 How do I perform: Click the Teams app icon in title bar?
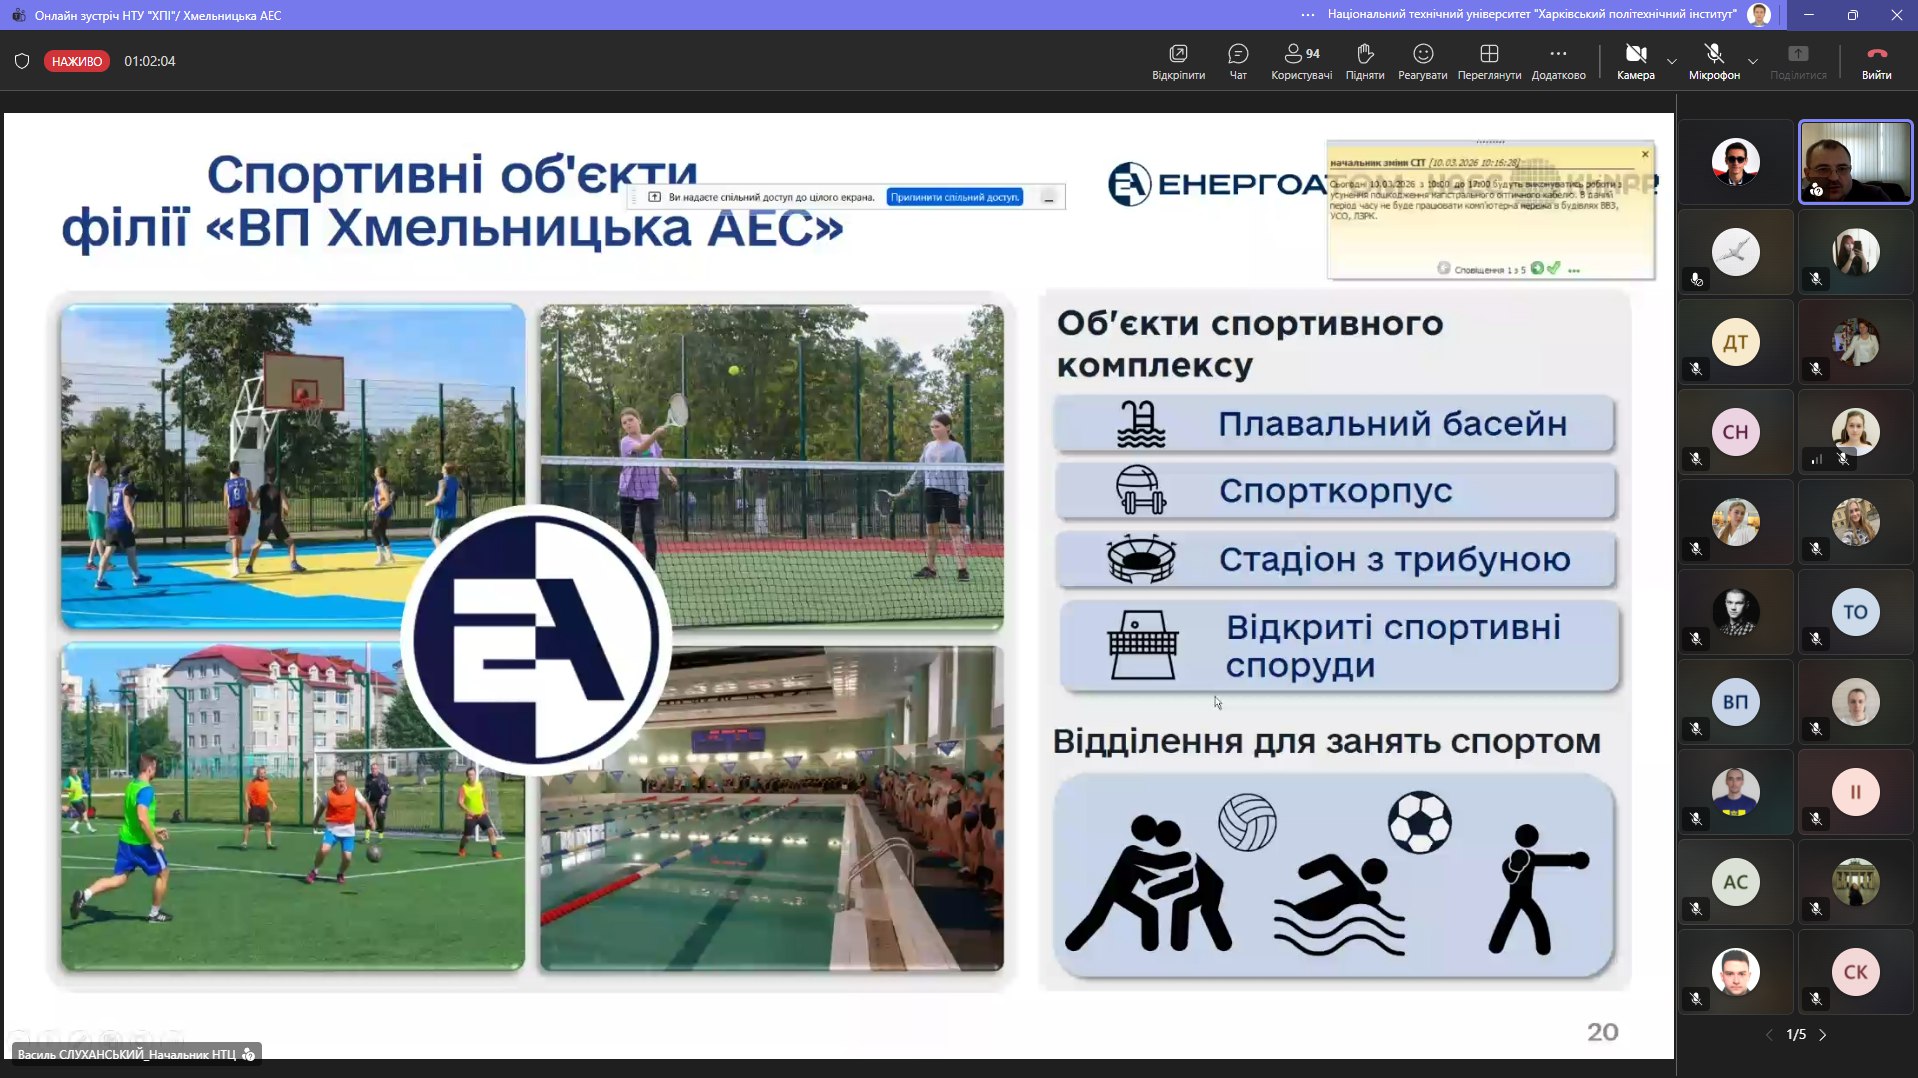coord(19,15)
